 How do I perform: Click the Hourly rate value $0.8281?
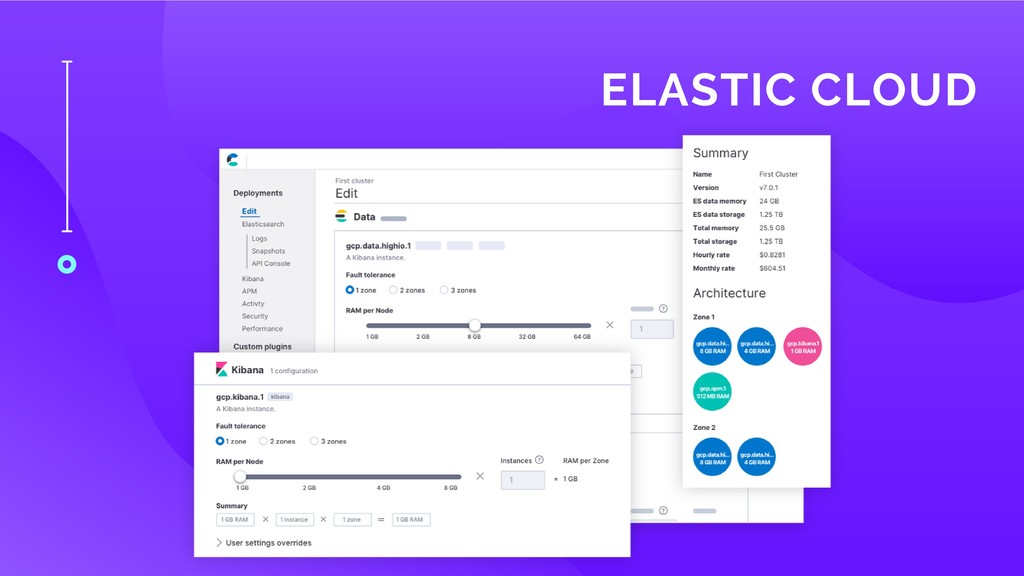tap(772, 255)
